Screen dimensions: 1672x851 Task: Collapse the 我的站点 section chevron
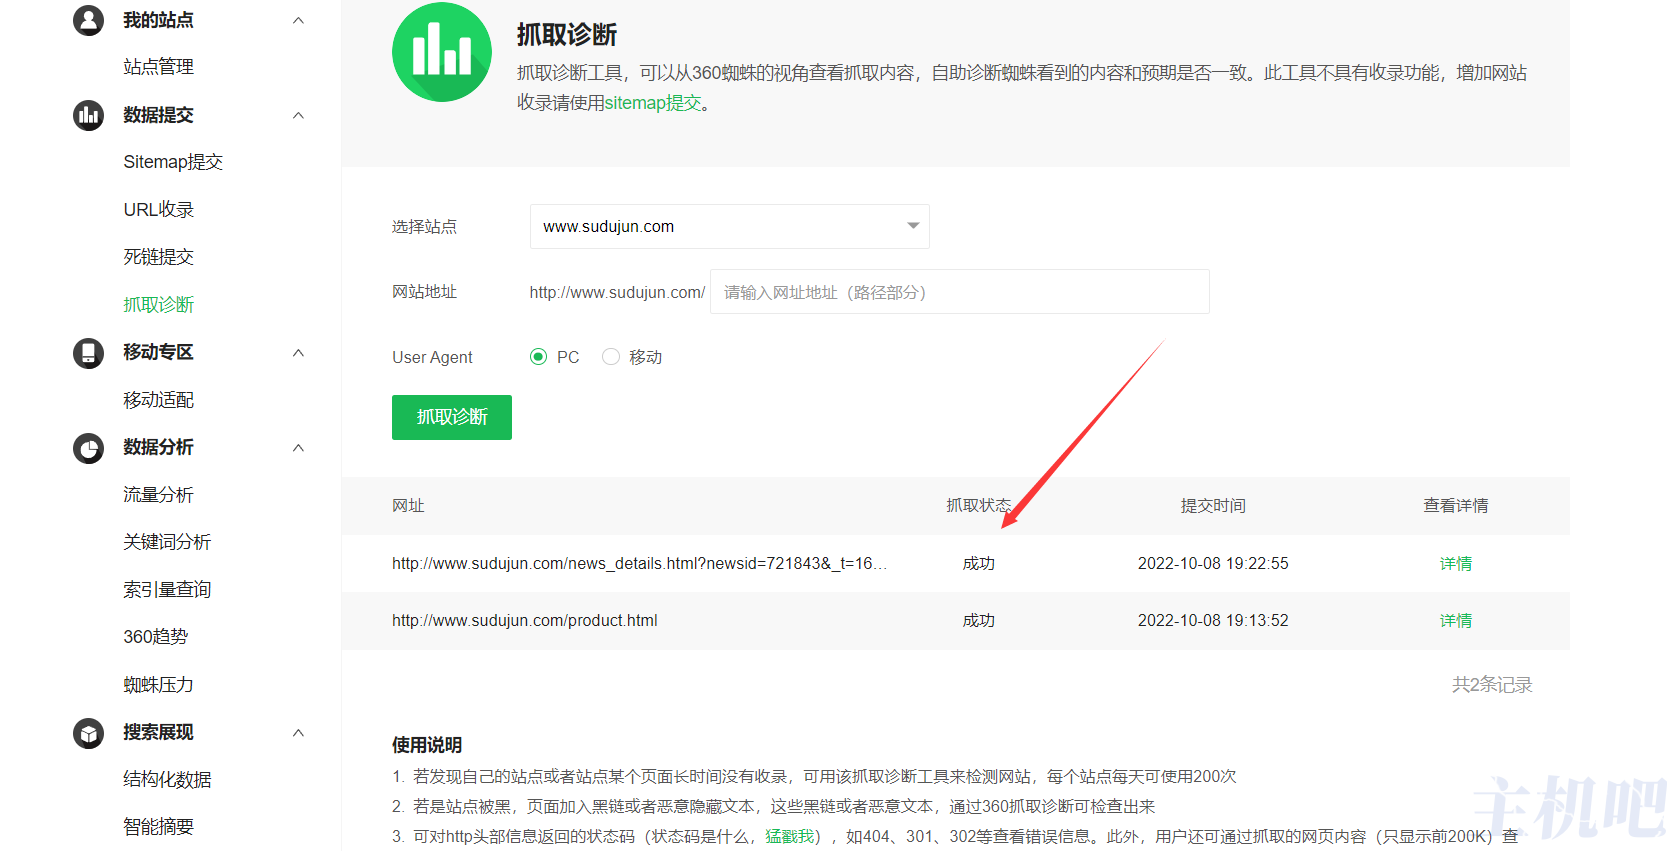[298, 20]
